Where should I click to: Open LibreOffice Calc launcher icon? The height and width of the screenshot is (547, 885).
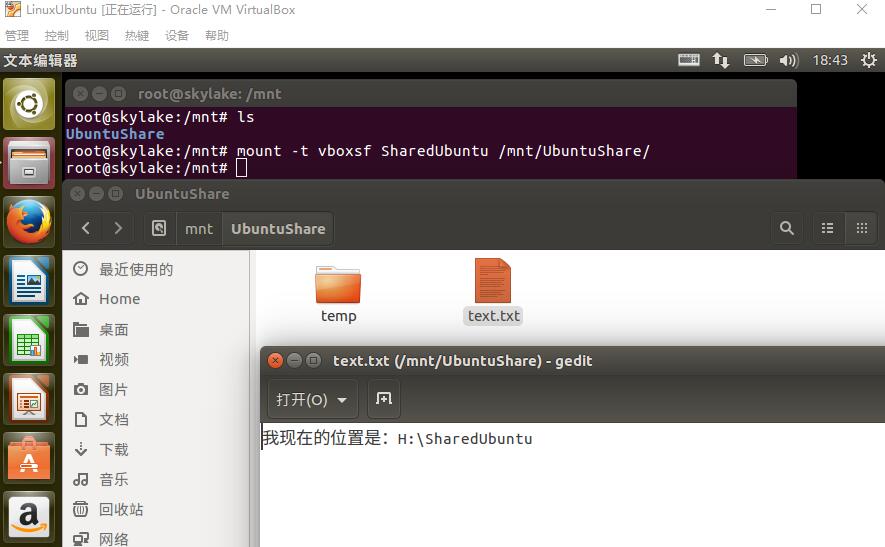(29, 340)
